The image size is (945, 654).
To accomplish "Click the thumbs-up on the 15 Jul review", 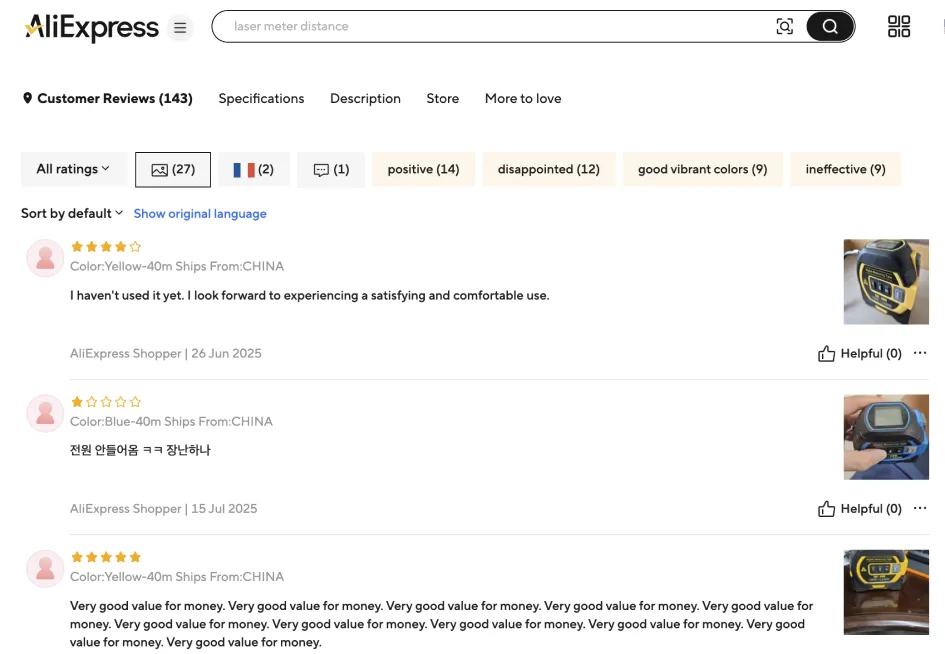I will (x=826, y=509).
